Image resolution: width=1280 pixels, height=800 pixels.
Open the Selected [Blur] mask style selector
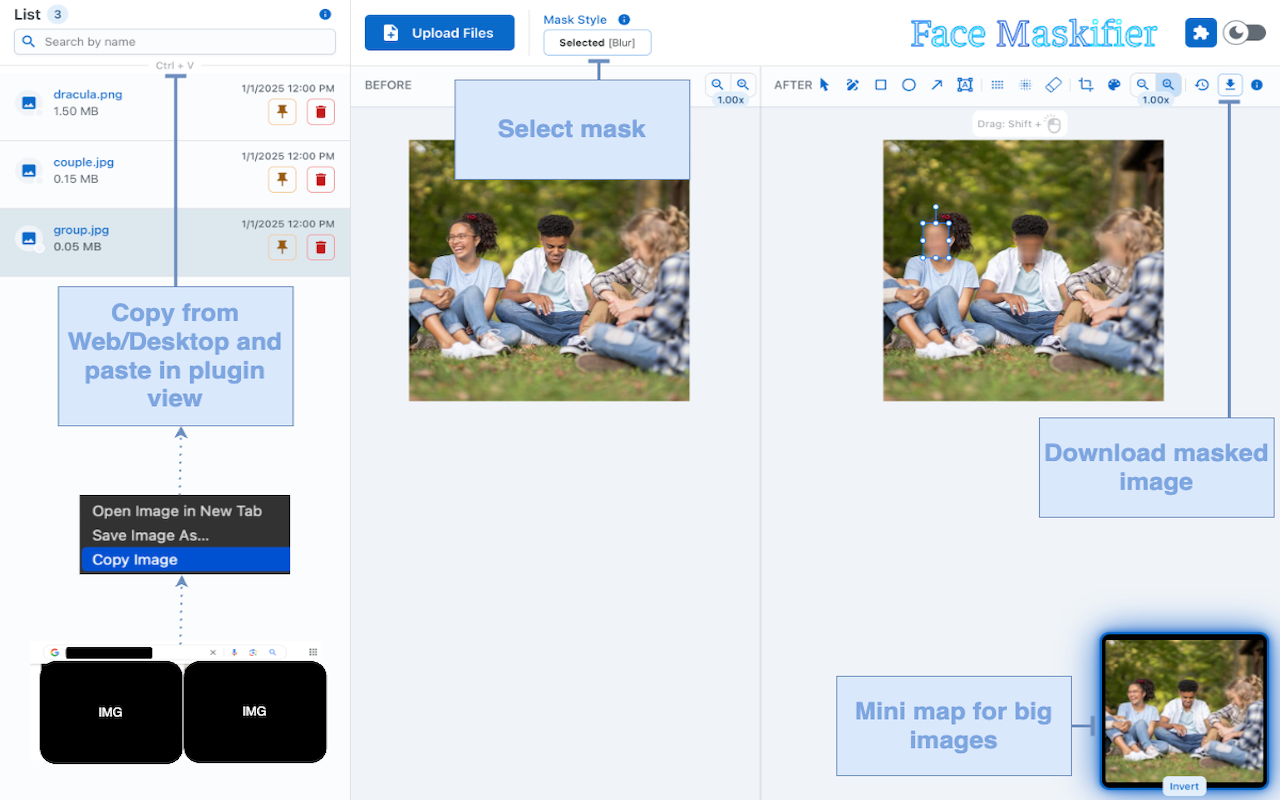(x=597, y=42)
